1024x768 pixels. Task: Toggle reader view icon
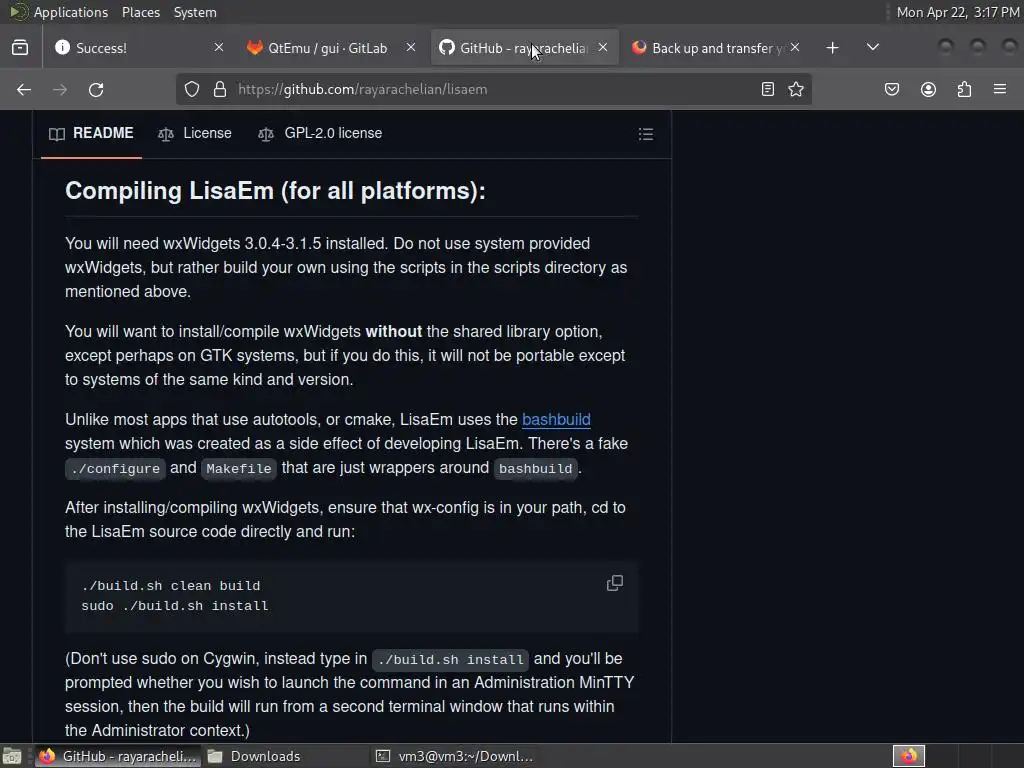(768, 89)
